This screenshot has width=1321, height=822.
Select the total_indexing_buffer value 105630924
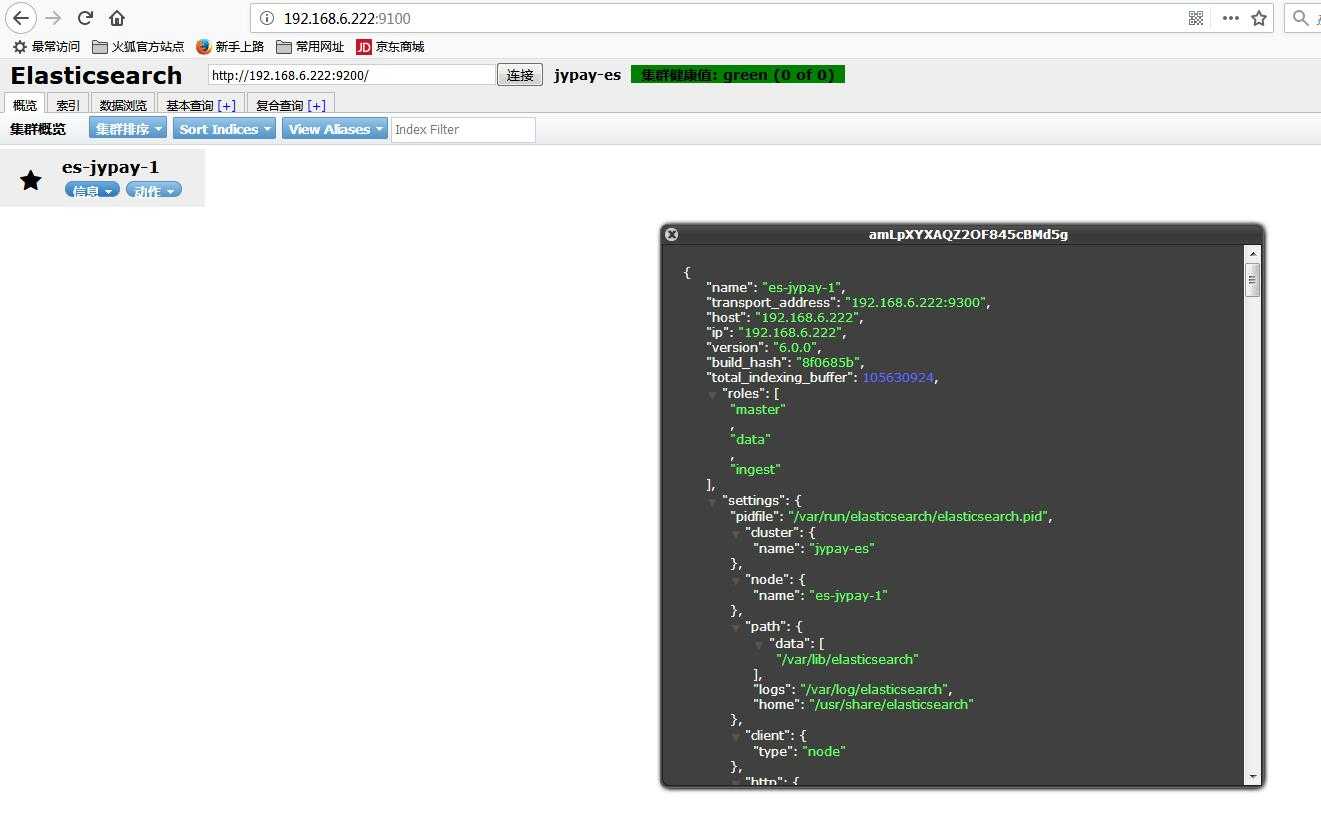click(898, 377)
